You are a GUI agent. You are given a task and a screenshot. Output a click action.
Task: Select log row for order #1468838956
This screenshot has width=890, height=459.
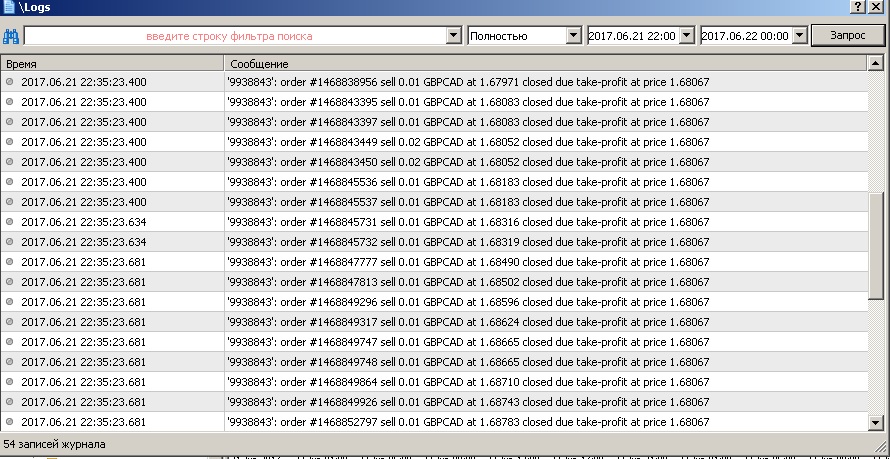coord(434,82)
